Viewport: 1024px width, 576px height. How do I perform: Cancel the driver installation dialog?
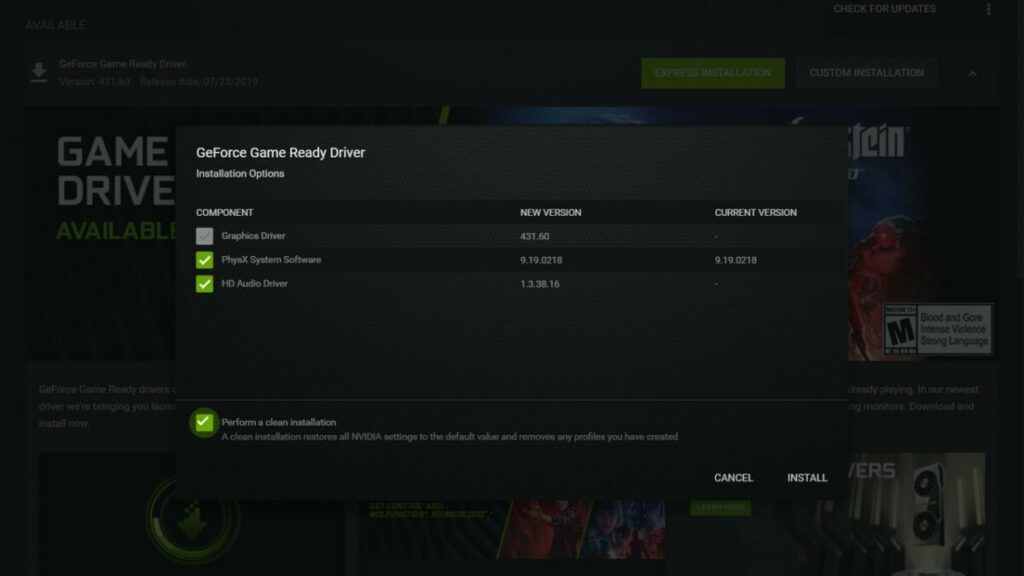coord(733,478)
